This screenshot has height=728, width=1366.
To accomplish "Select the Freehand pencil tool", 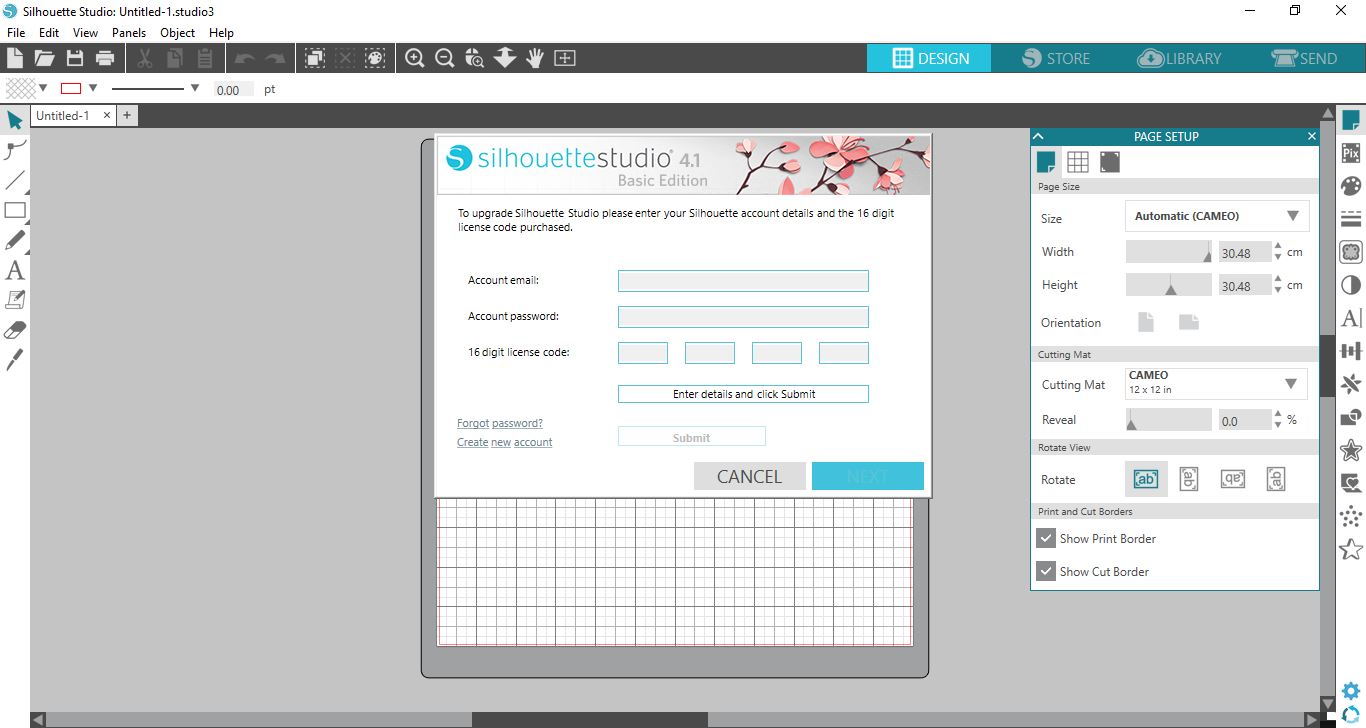I will pos(15,240).
